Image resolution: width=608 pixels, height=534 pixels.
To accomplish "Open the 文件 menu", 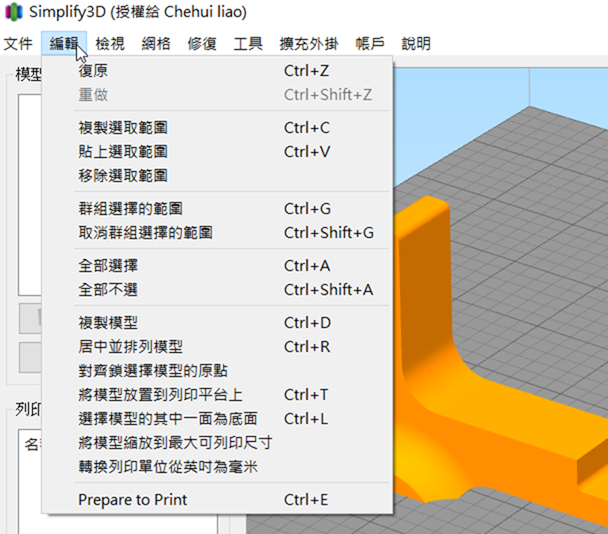I will [19, 44].
